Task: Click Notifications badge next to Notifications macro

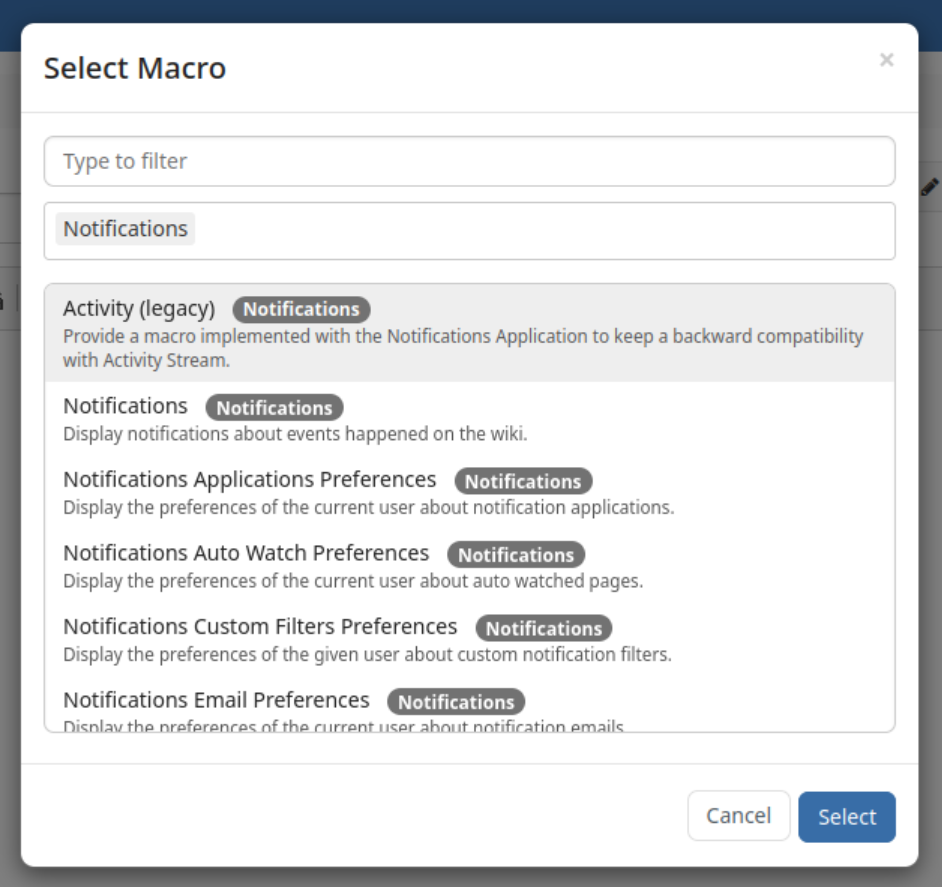Action: 274,407
